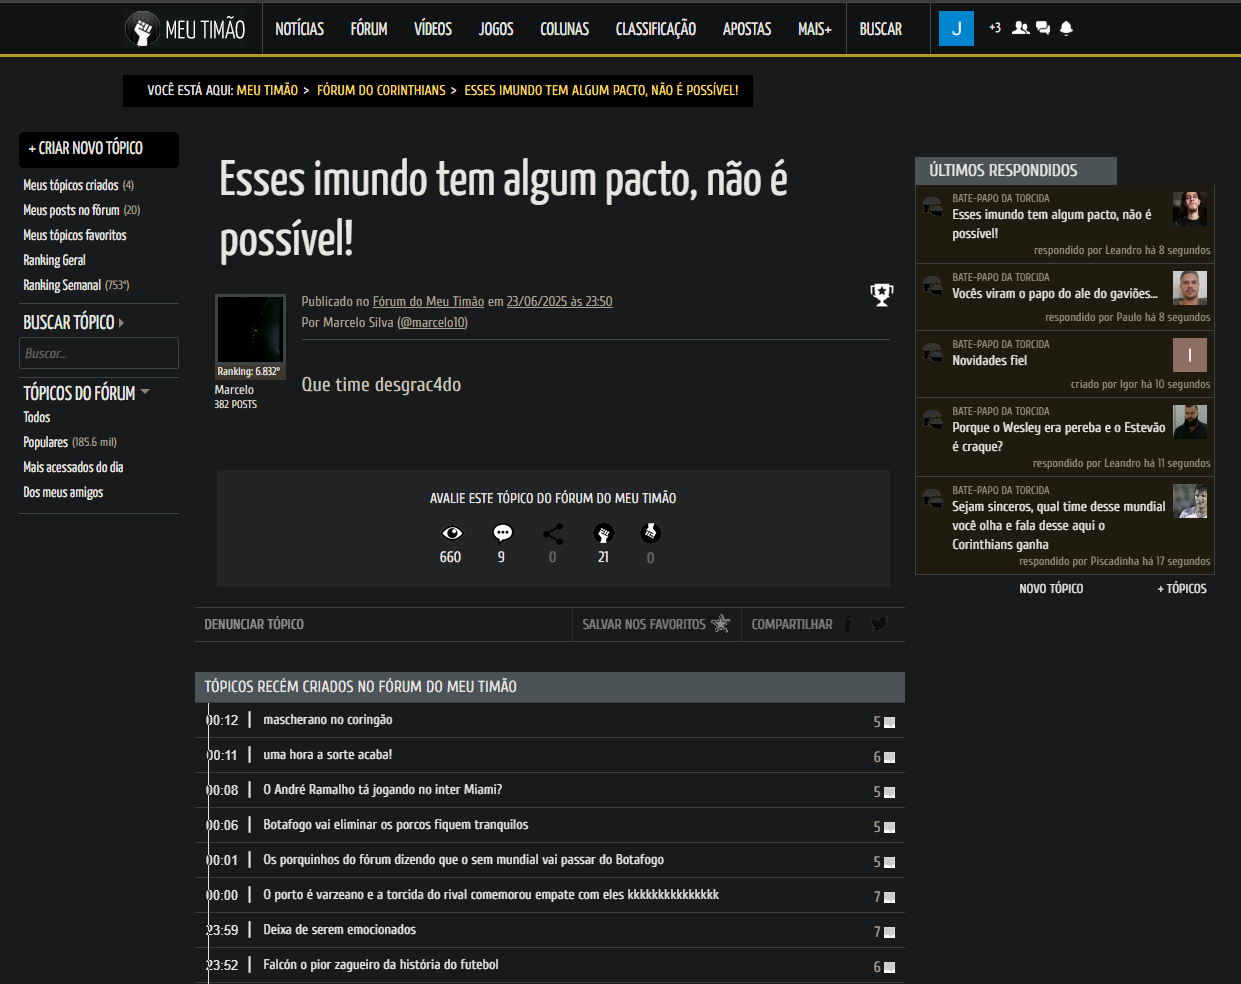Click the comments bubble icon showing 9
Image resolution: width=1241 pixels, height=984 pixels.
coord(502,533)
